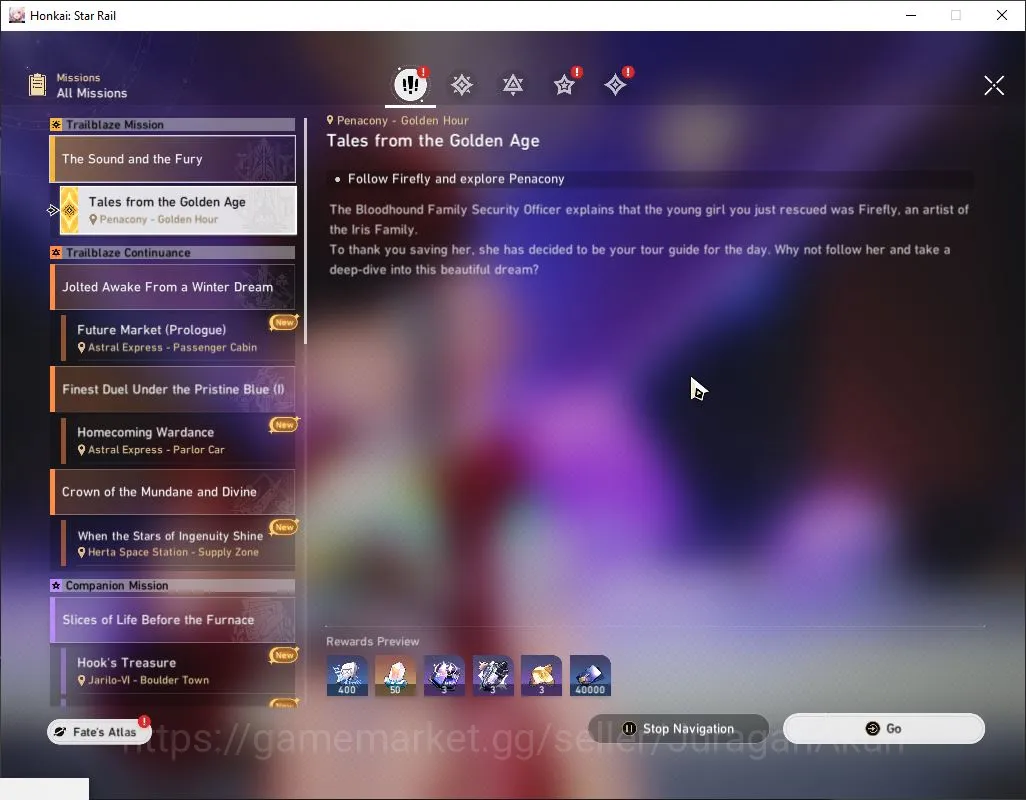Click New badge on When the Stars of Ingenuity Shine
The width and height of the screenshot is (1026, 800).
click(x=284, y=527)
